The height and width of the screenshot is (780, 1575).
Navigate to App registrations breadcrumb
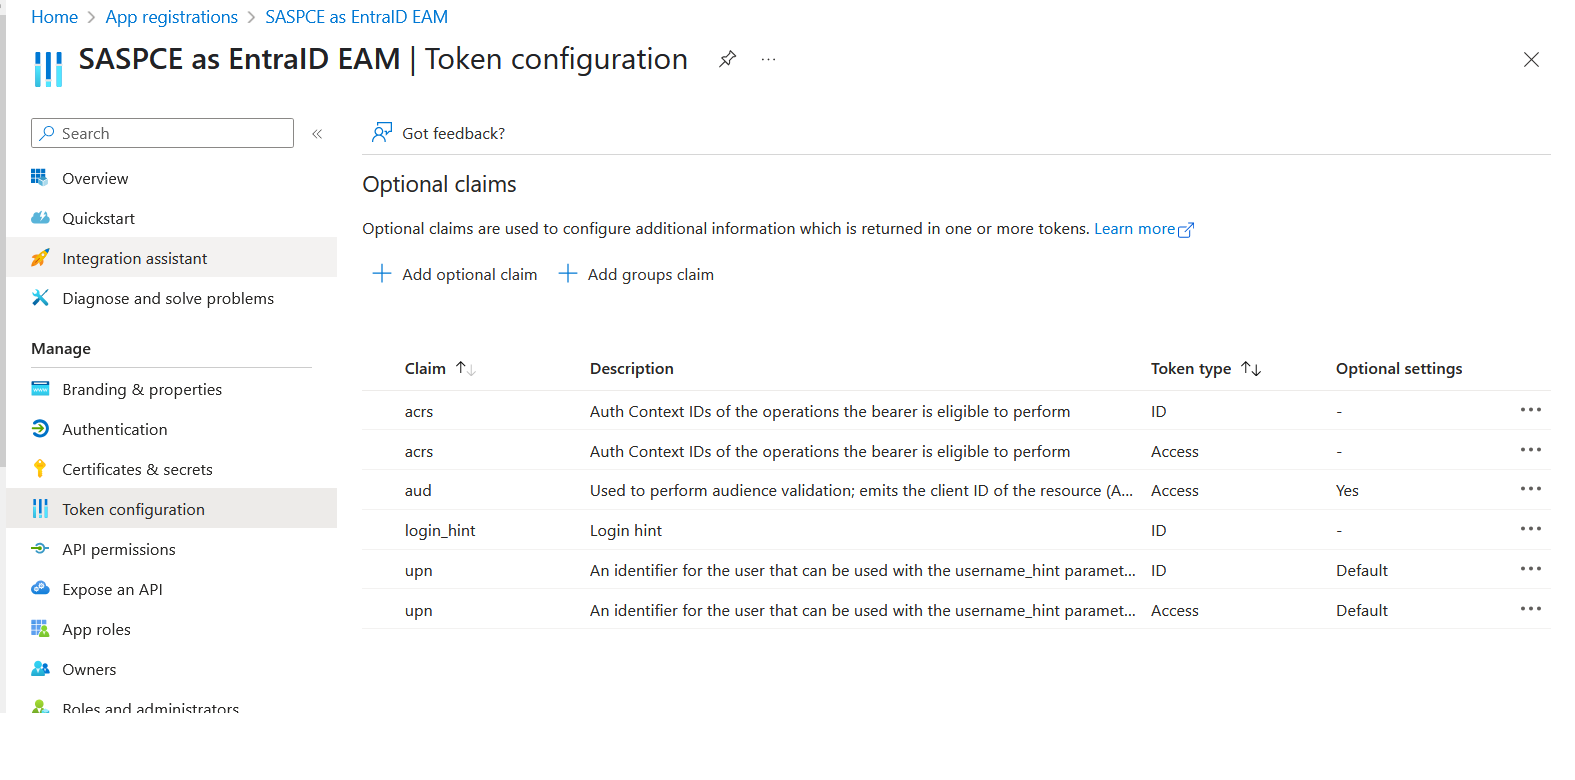pos(171,17)
